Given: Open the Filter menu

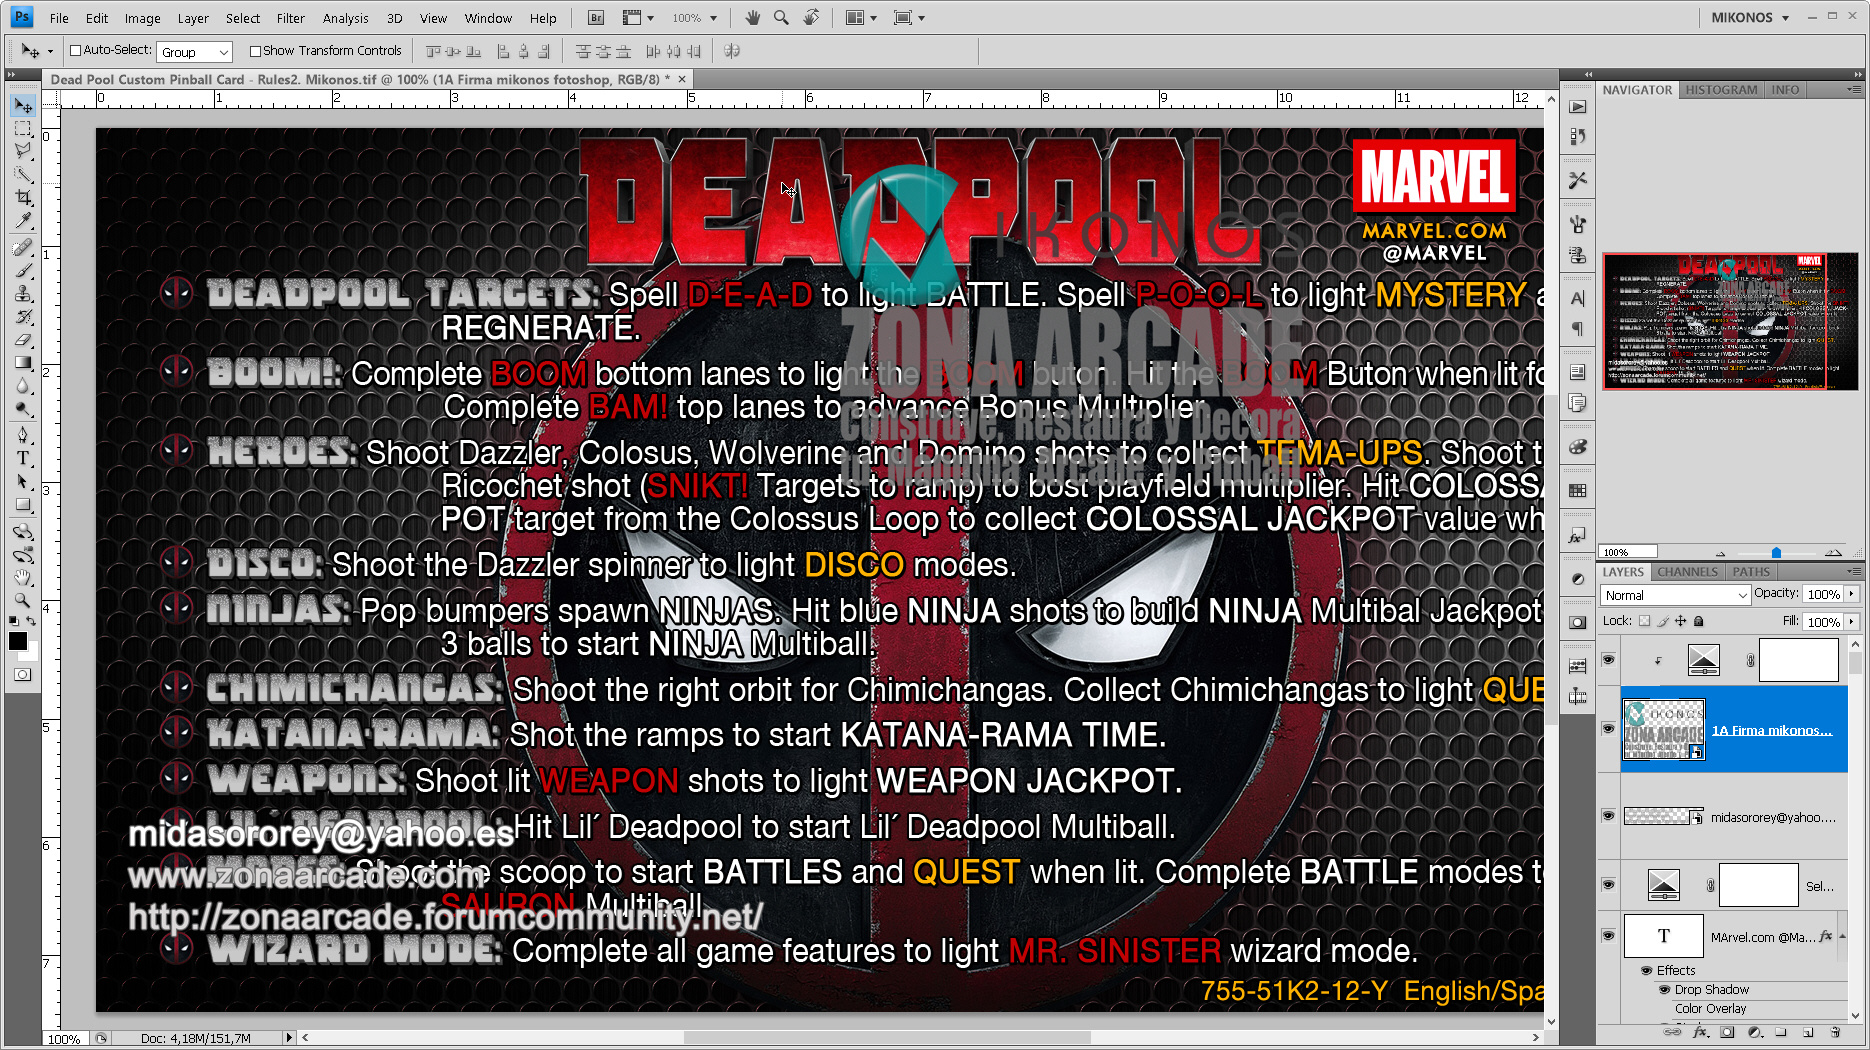Looking at the screenshot, I should tap(290, 17).
